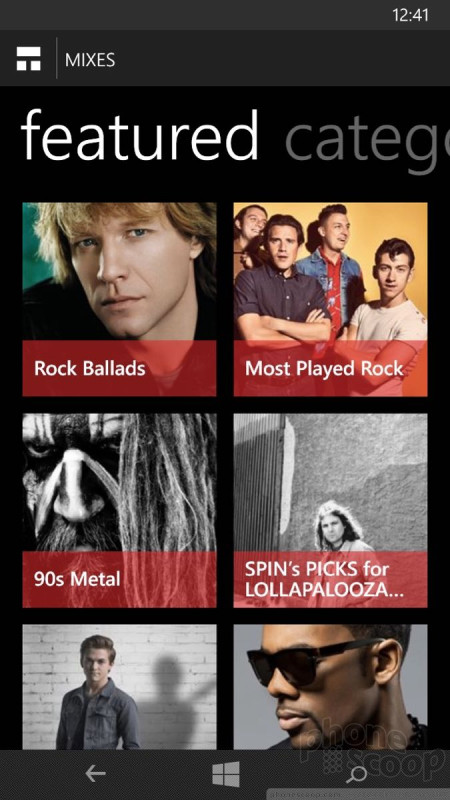Open the 90s Metal mix label
The width and height of the screenshot is (450, 800).
(77, 579)
